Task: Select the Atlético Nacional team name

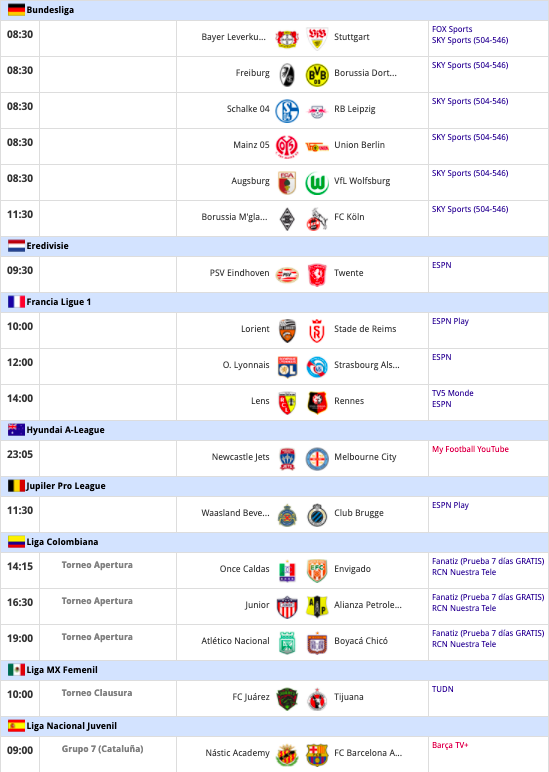Action: [235, 641]
